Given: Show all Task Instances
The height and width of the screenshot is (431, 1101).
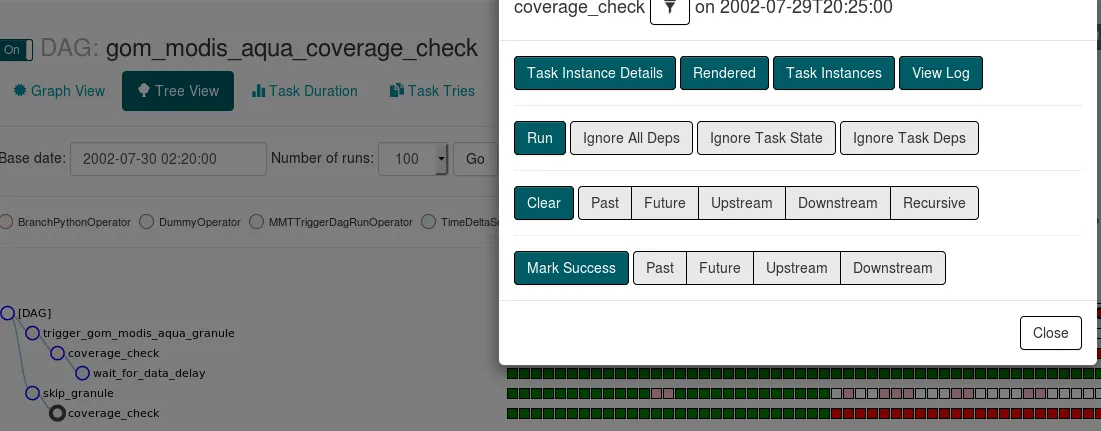Looking at the screenshot, I should (833, 73).
